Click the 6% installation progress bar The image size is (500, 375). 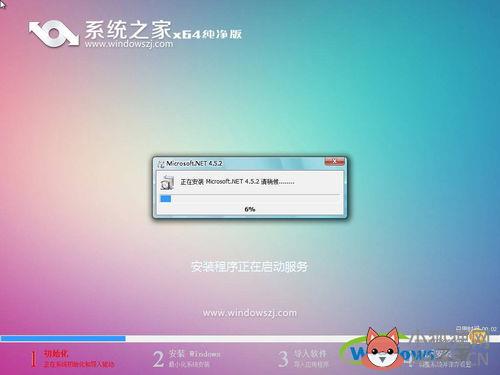(250, 199)
